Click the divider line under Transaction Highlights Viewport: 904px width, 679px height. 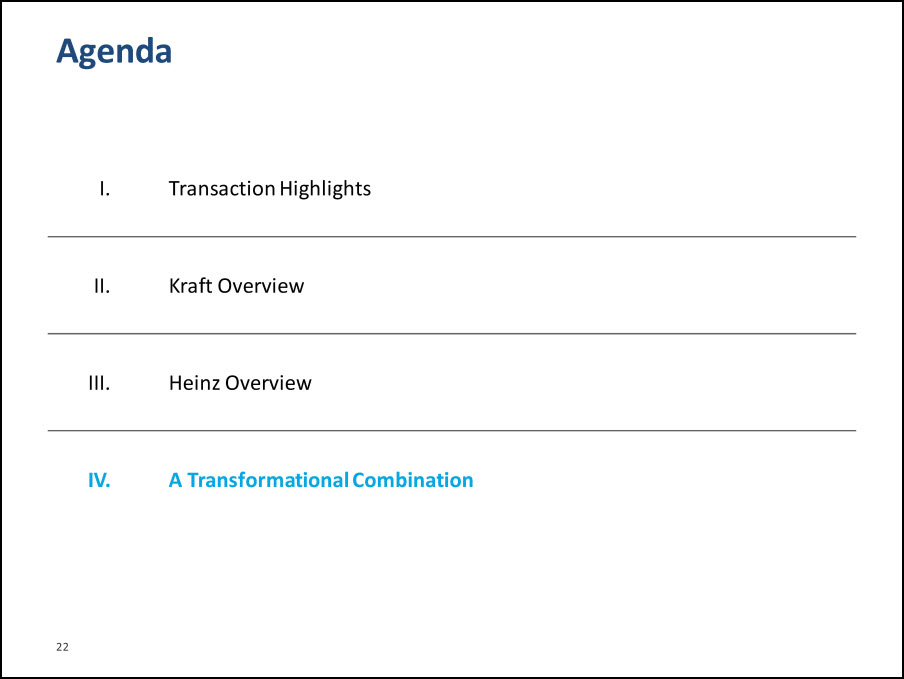[x=452, y=237]
